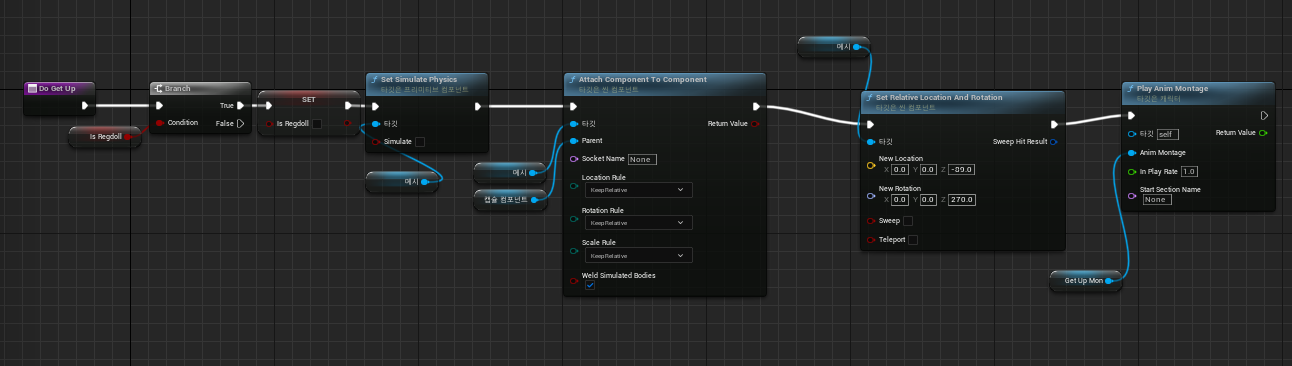Select the Get Up Mon variable node
The height and width of the screenshot is (366, 1292).
(x=1086, y=281)
